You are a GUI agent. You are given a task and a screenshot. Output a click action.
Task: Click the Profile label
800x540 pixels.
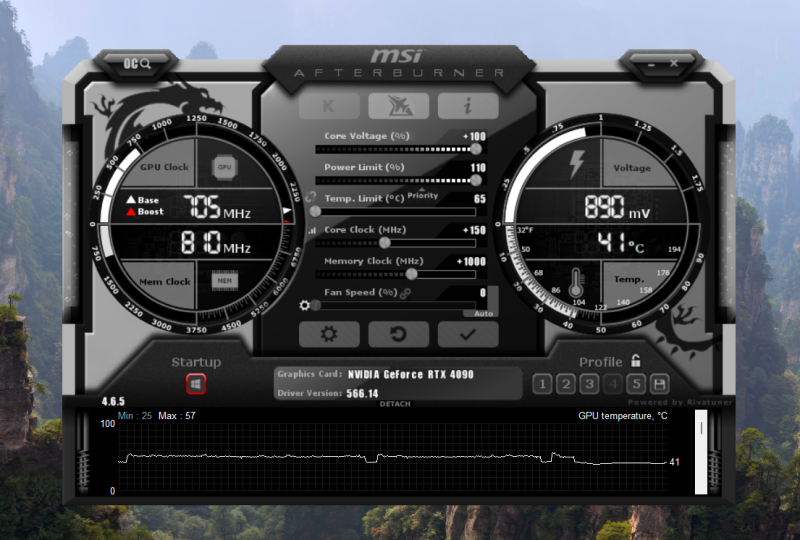(x=601, y=362)
